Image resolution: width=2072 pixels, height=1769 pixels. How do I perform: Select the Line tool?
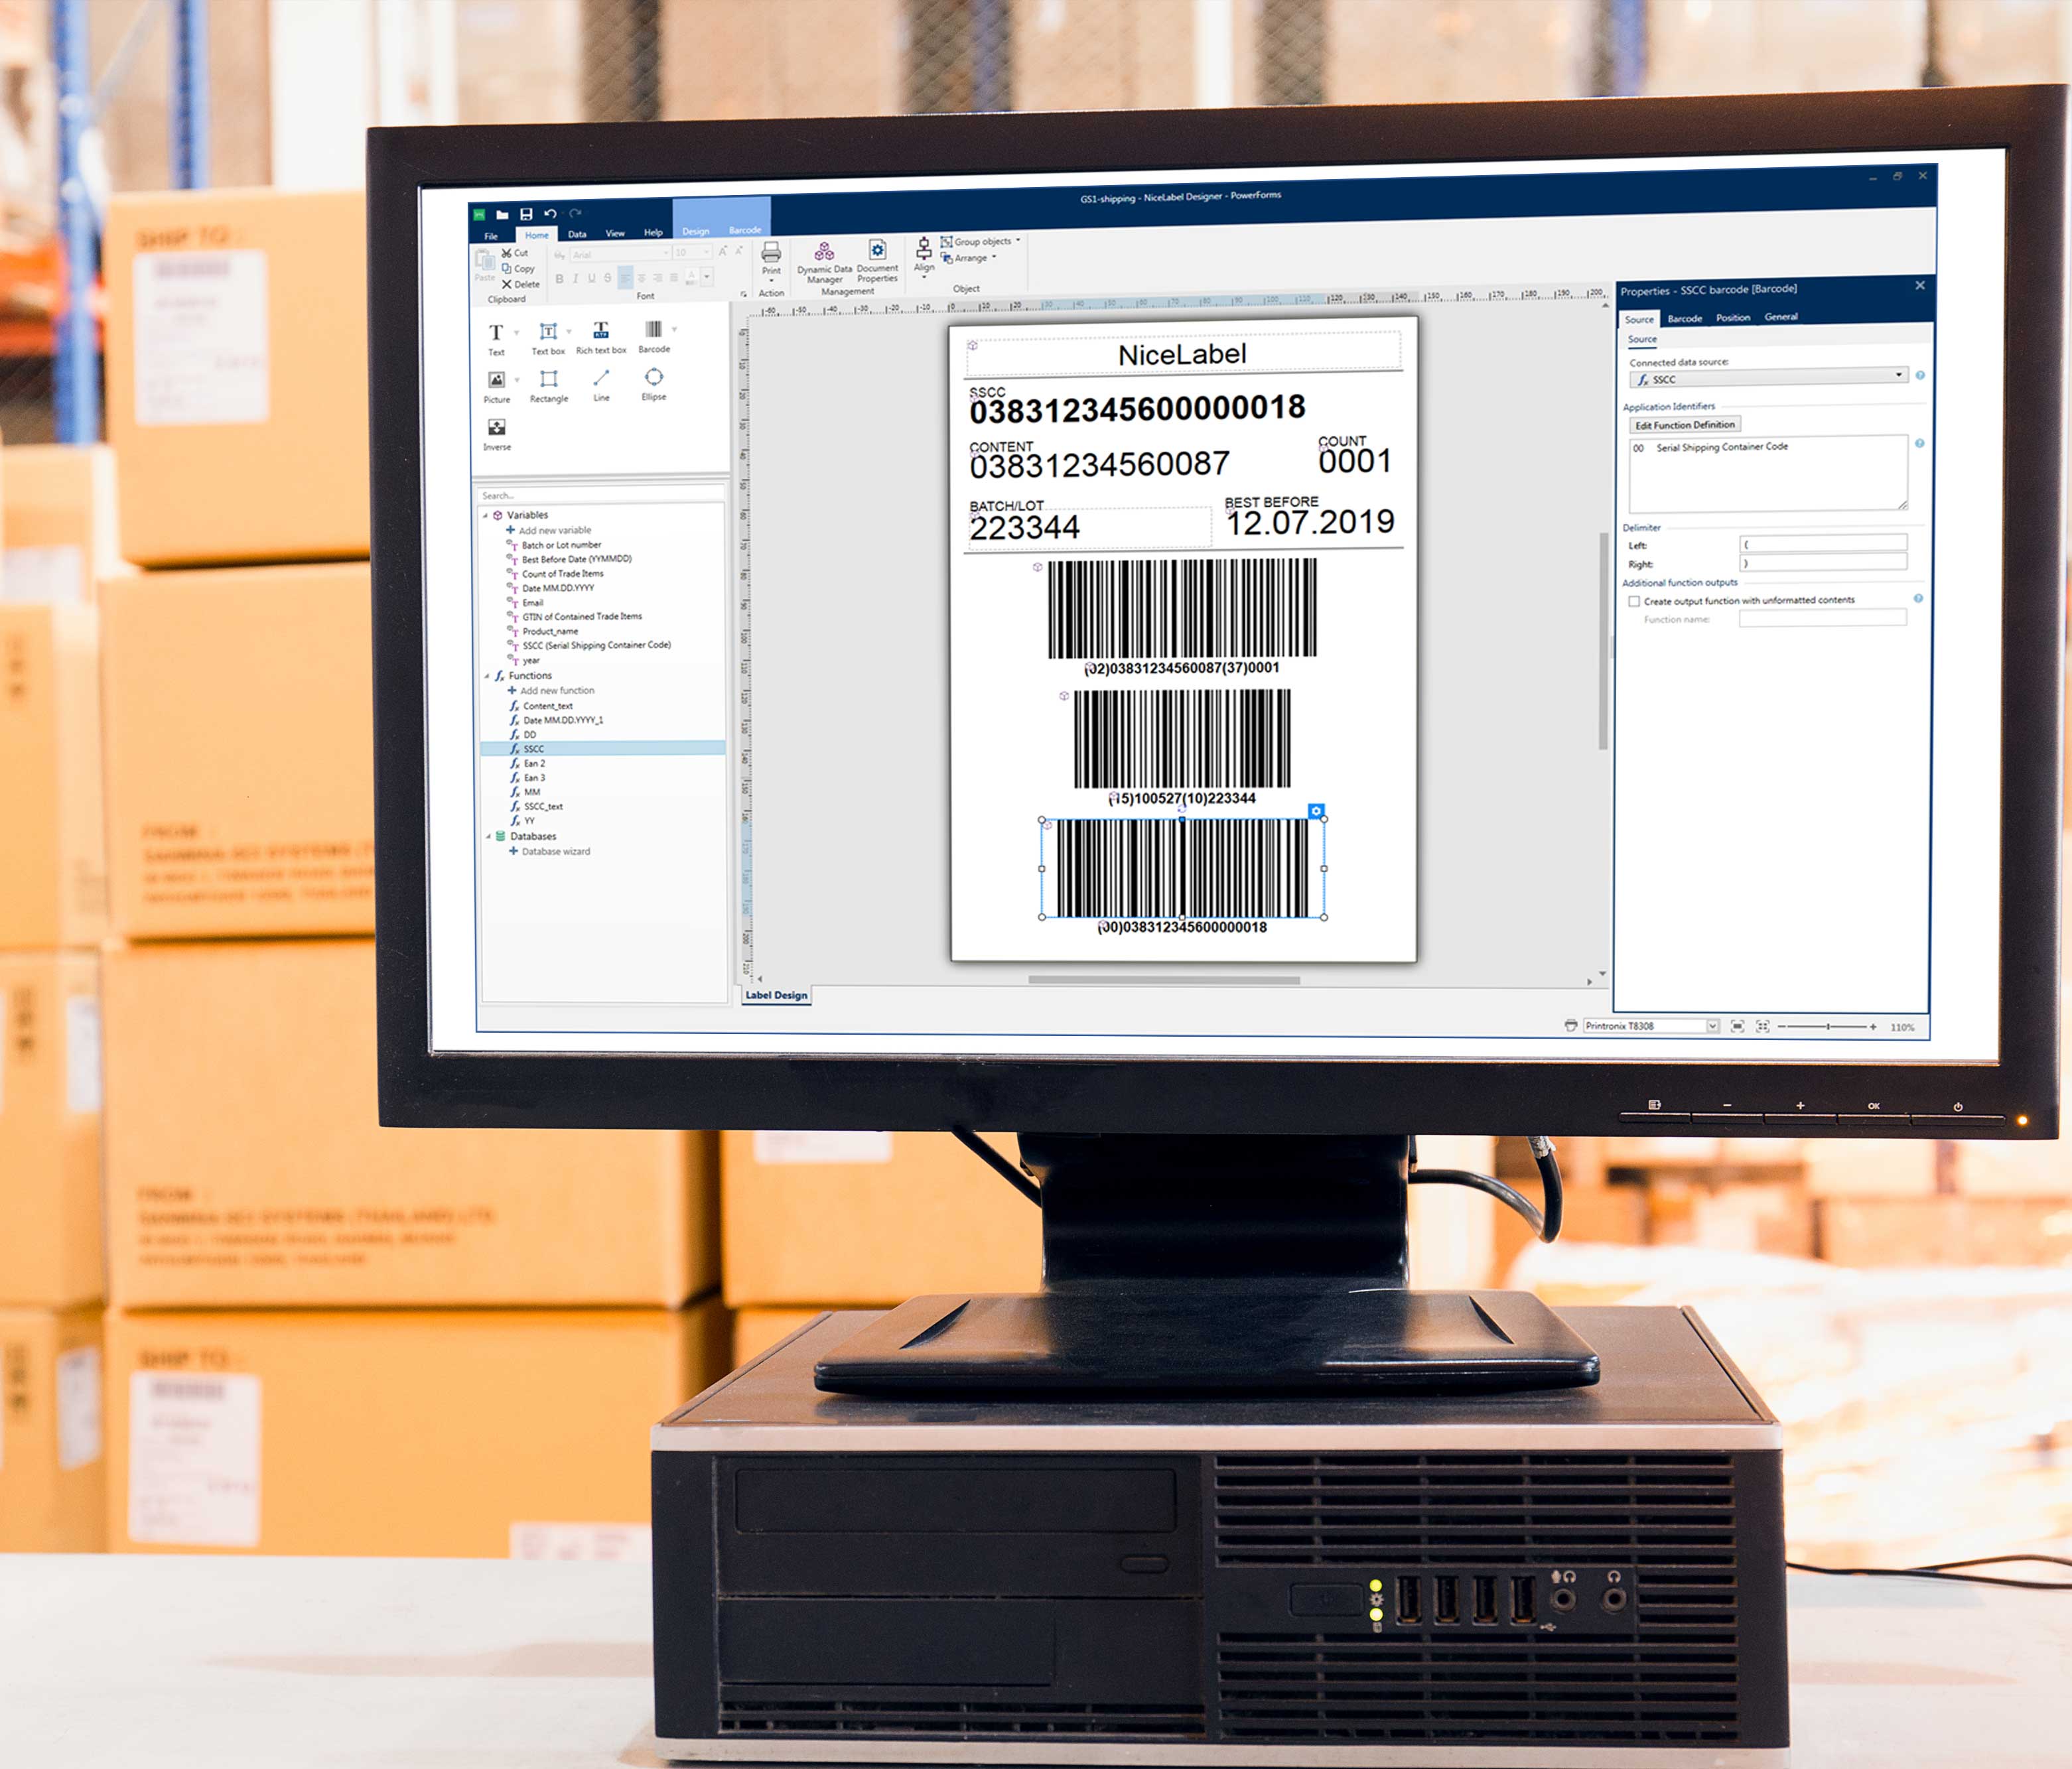click(601, 385)
